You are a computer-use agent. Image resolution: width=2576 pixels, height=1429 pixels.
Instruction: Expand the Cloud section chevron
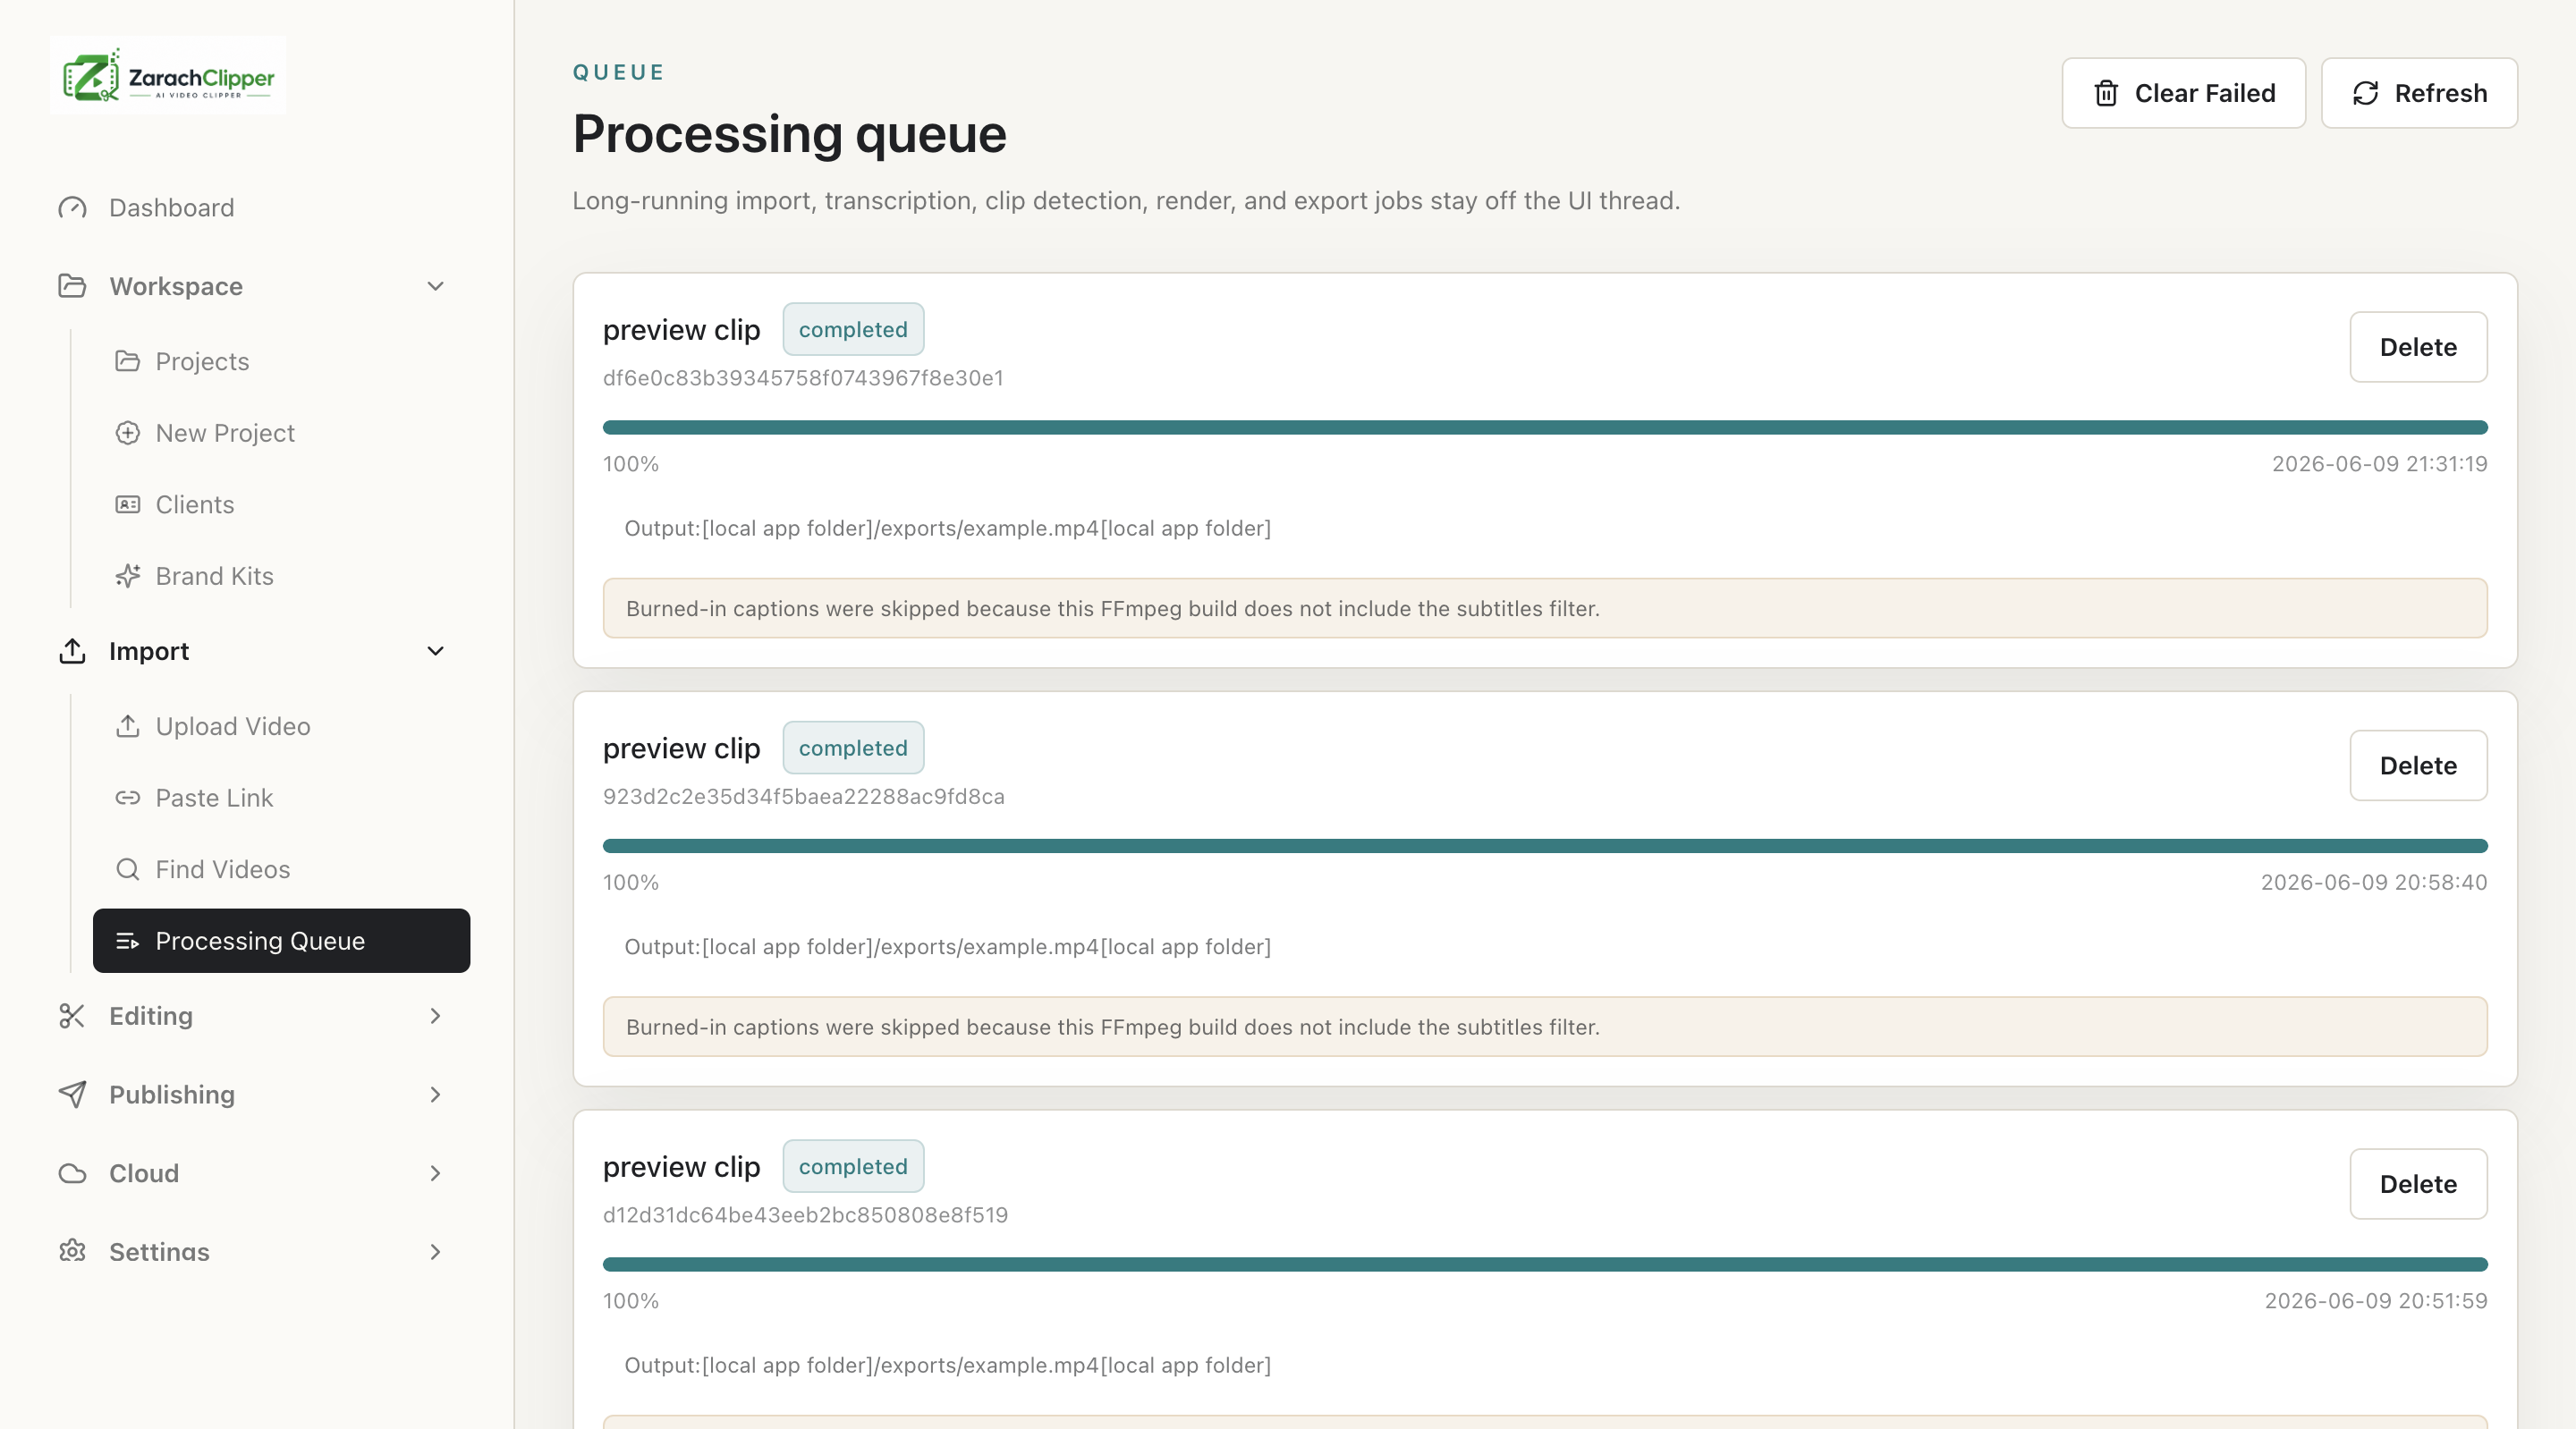435,1173
